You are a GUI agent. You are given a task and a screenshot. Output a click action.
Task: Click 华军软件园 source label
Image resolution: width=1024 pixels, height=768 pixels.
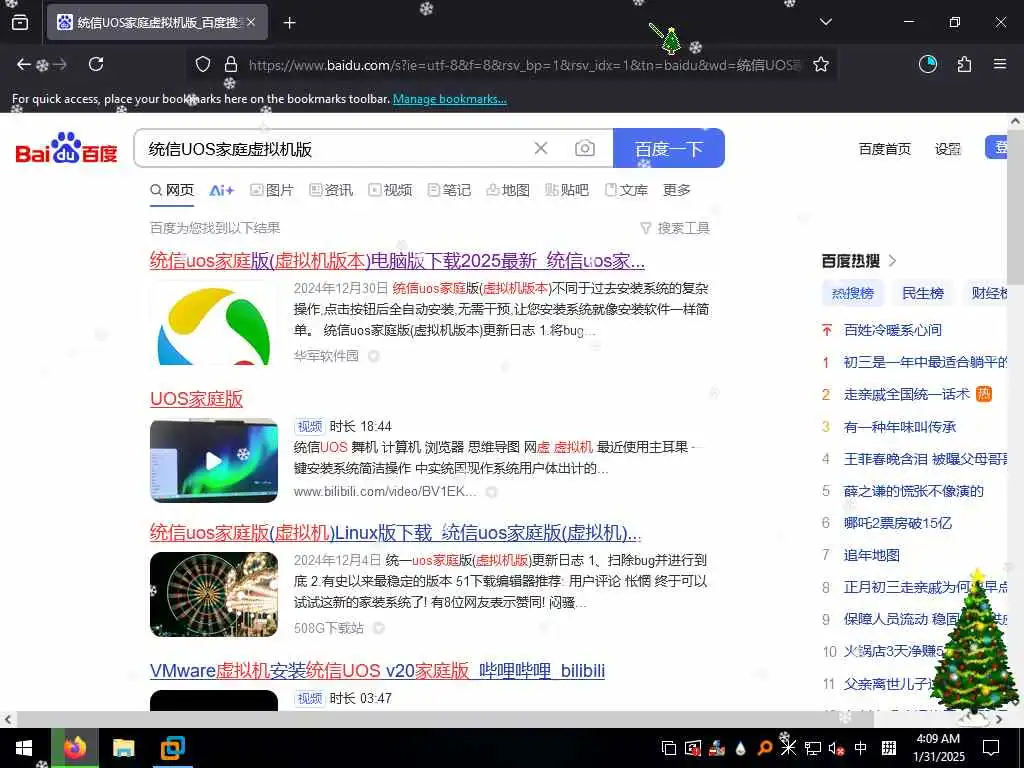click(x=326, y=356)
